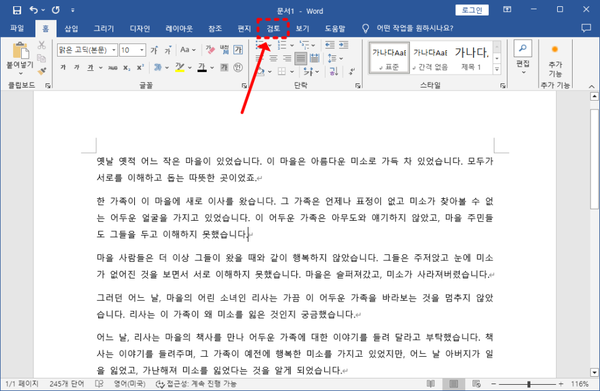Click the phonetic guide icon
The image size is (600, 391).
pyautogui.click(x=224, y=50)
